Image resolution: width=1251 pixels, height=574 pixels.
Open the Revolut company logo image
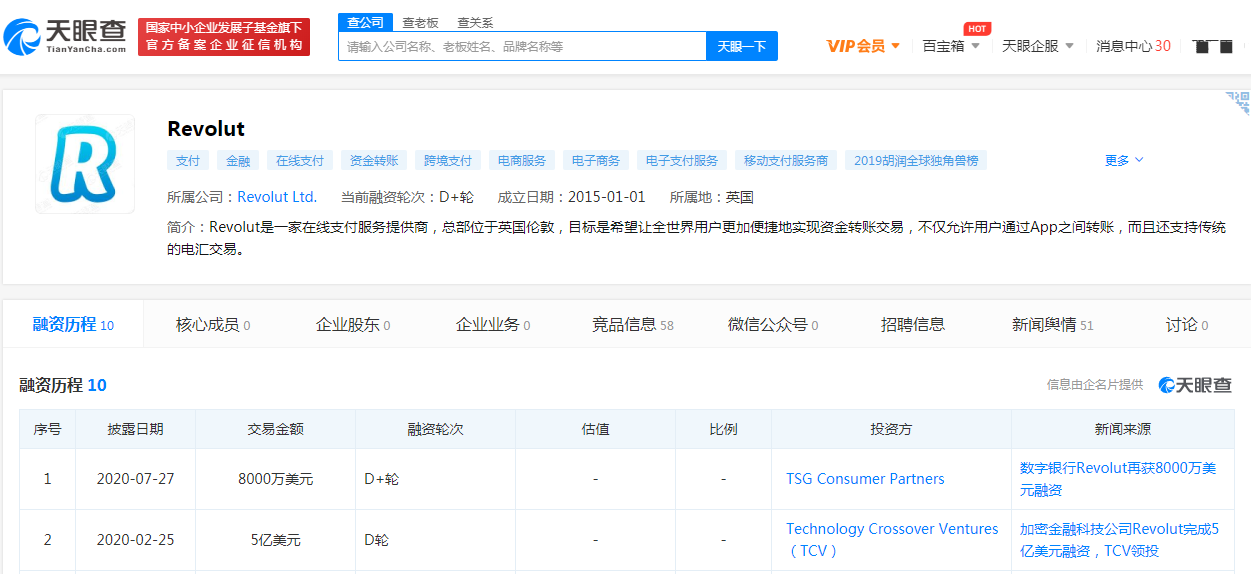coord(85,163)
